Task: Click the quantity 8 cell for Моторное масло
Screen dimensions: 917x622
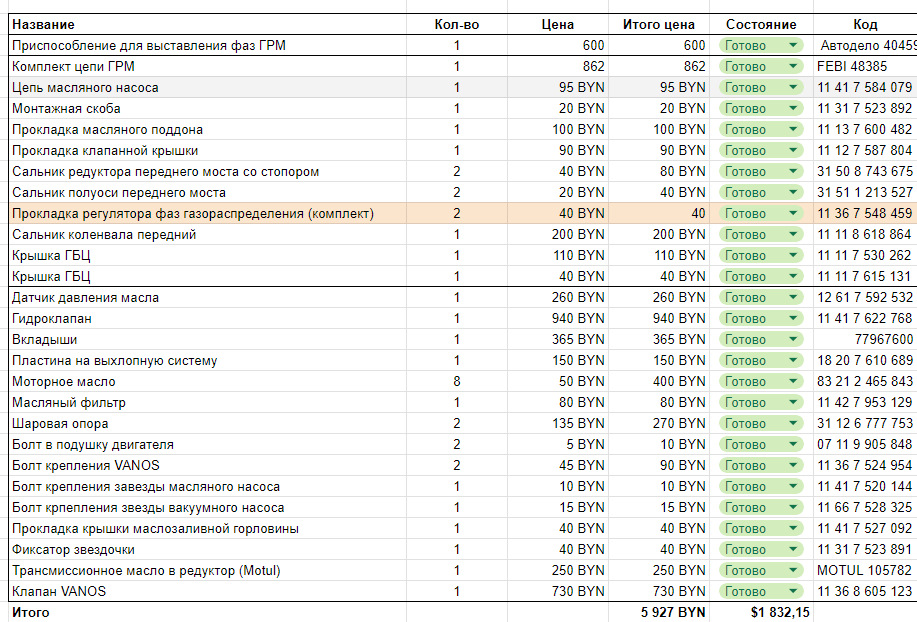Action: pos(456,381)
